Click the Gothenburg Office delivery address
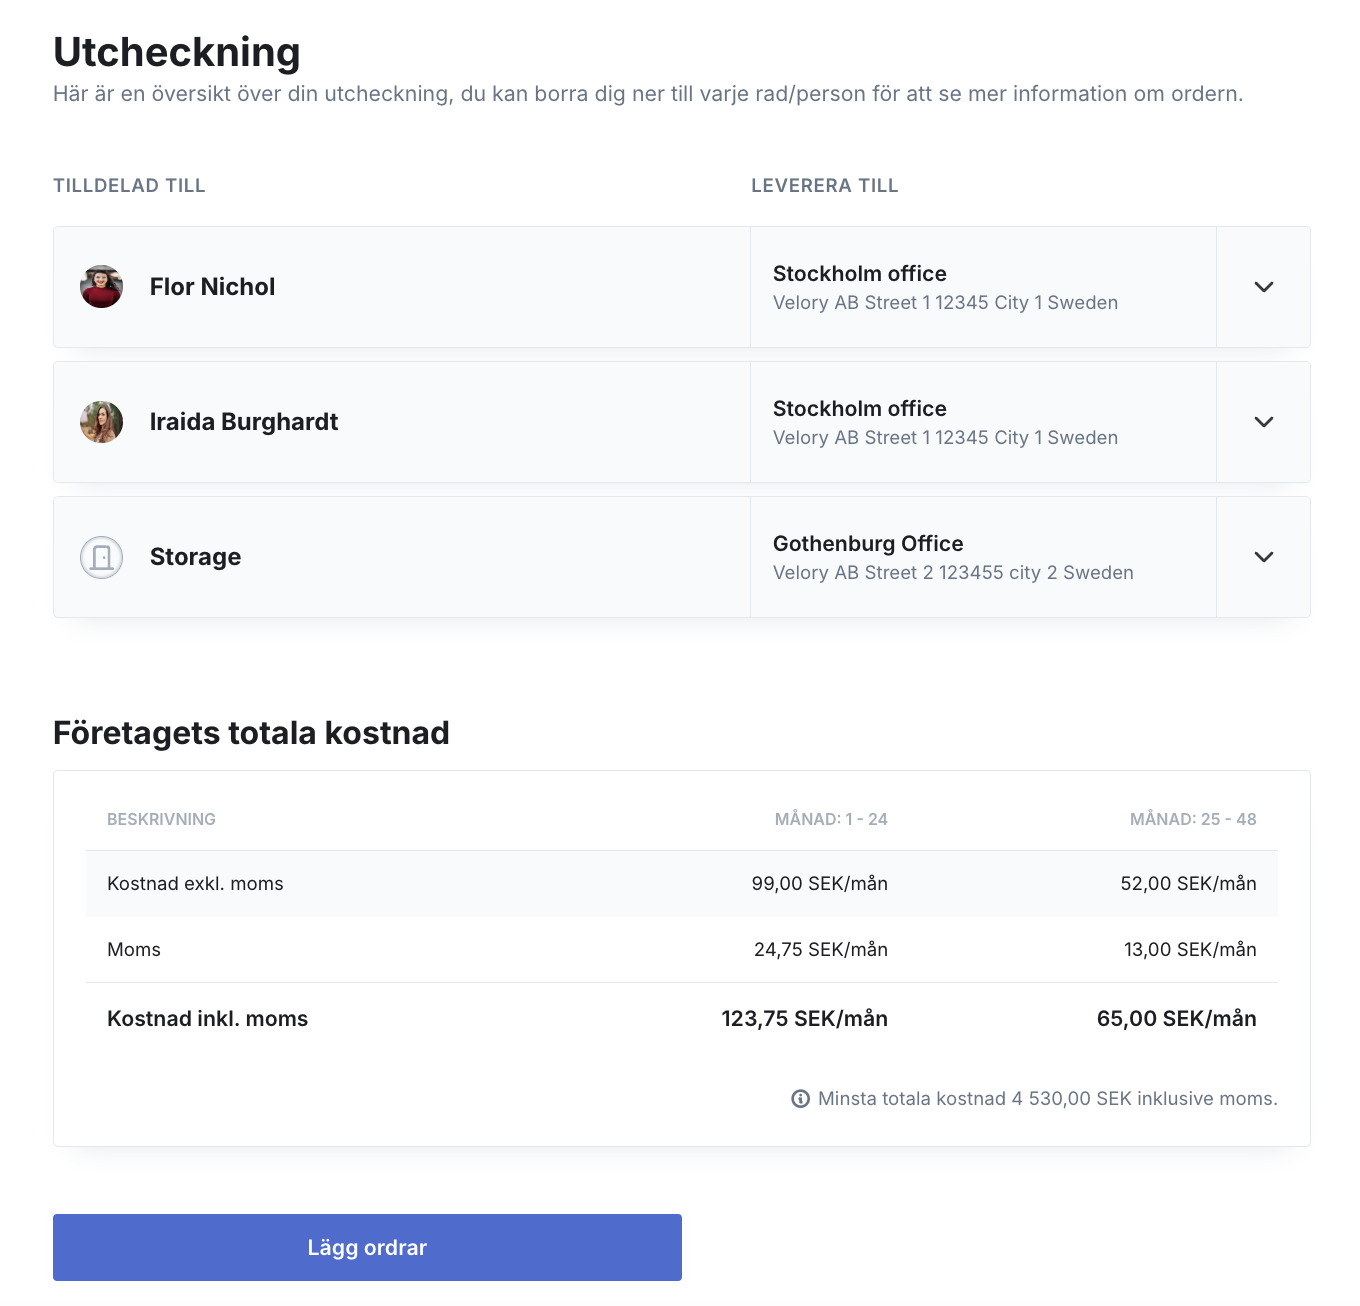Screen dimensions: 1360x1306 coord(953,558)
